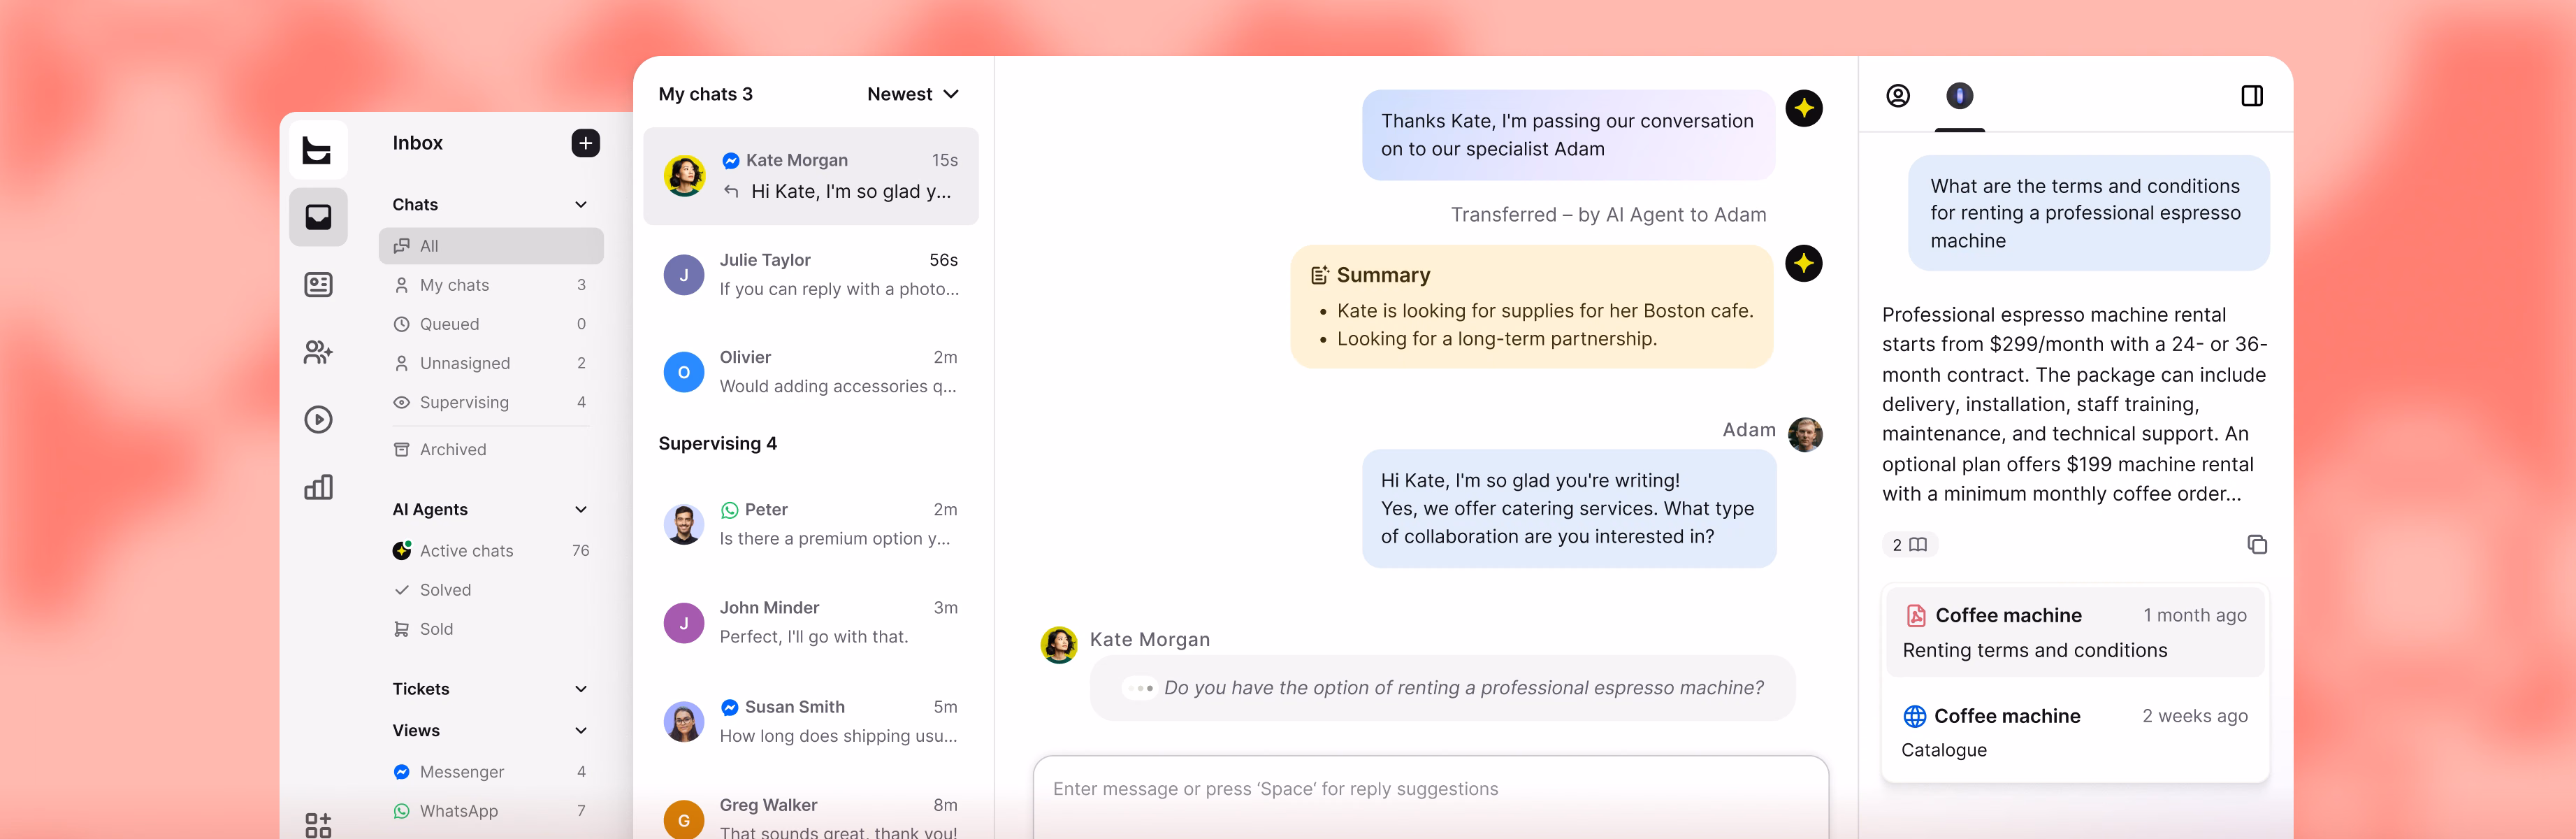
Task: Click Kate Morgan's avatar above typing preview
Action: pyautogui.click(x=1058, y=645)
